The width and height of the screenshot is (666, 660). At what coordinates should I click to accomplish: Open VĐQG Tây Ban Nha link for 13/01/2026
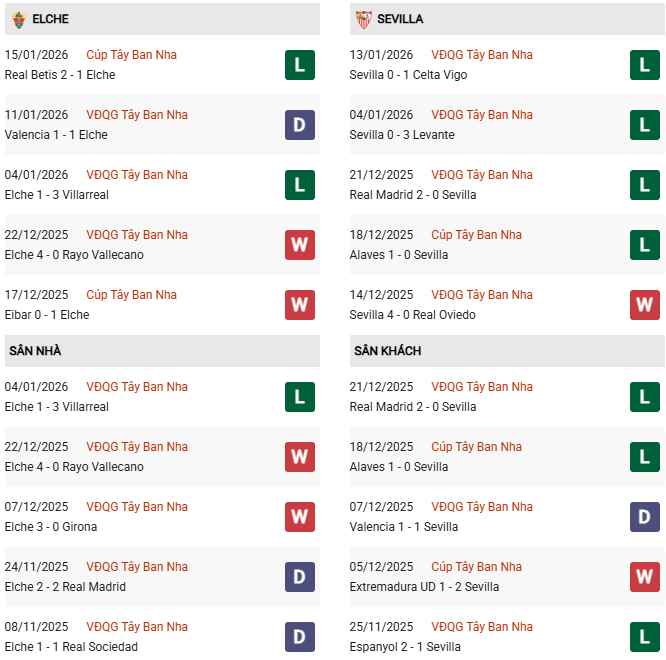(x=481, y=55)
